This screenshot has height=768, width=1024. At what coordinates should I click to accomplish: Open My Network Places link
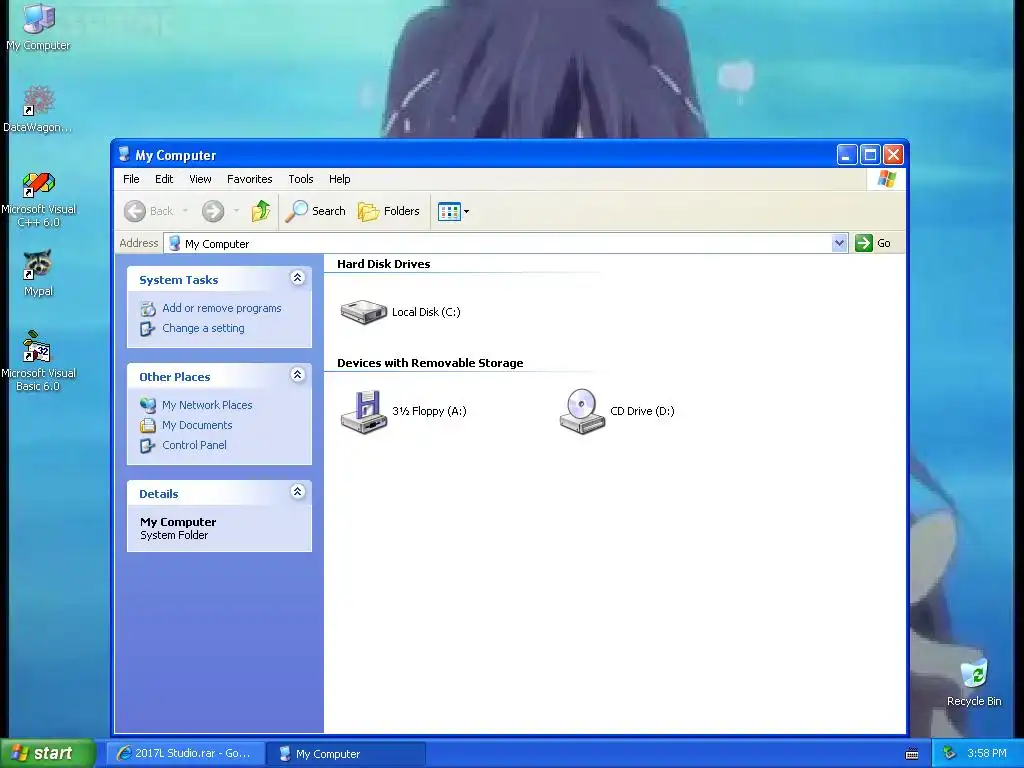[x=207, y=405]
